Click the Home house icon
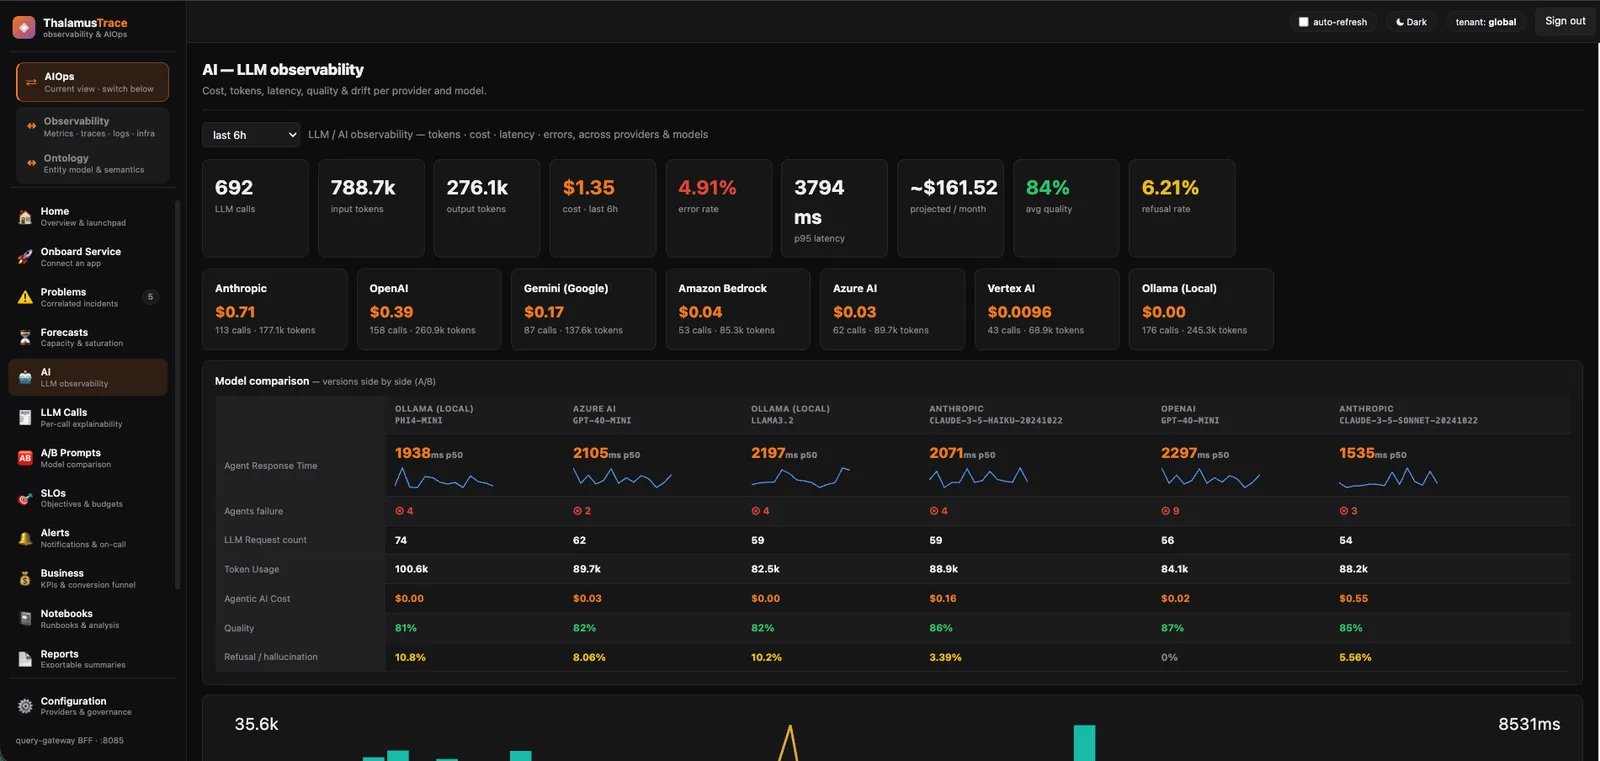The width and height of the screenshot is (1600, 761). pos(25,217)
